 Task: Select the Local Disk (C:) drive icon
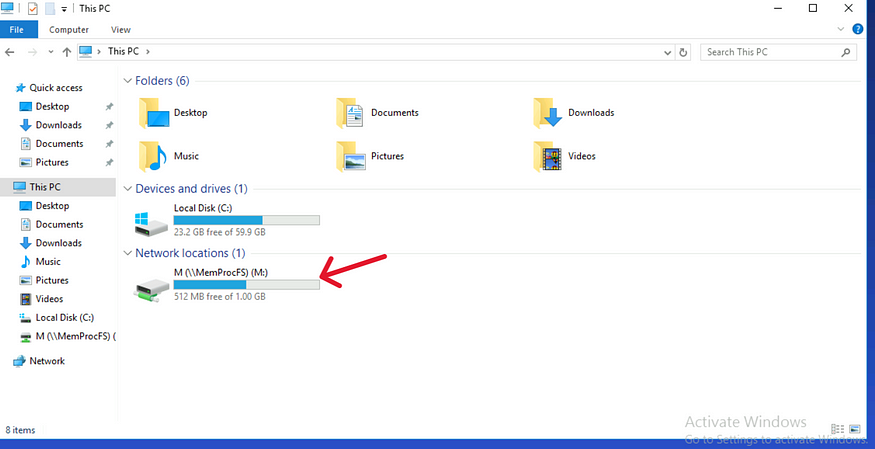pyautogui.click(x=151, y=223)
